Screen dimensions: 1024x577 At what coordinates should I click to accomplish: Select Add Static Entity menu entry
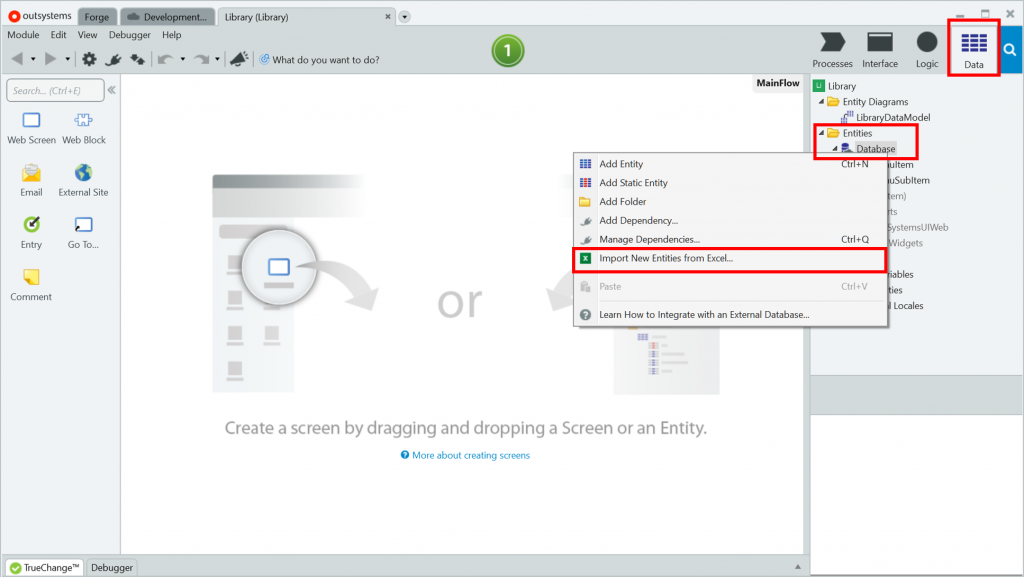click(633, 183)
